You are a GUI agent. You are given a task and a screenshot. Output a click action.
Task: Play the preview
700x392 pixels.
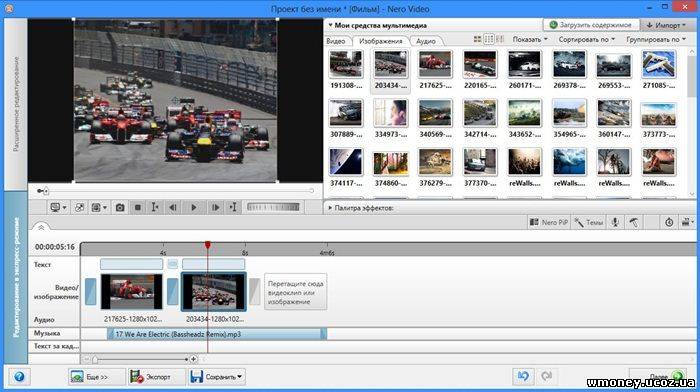(194, 208)
